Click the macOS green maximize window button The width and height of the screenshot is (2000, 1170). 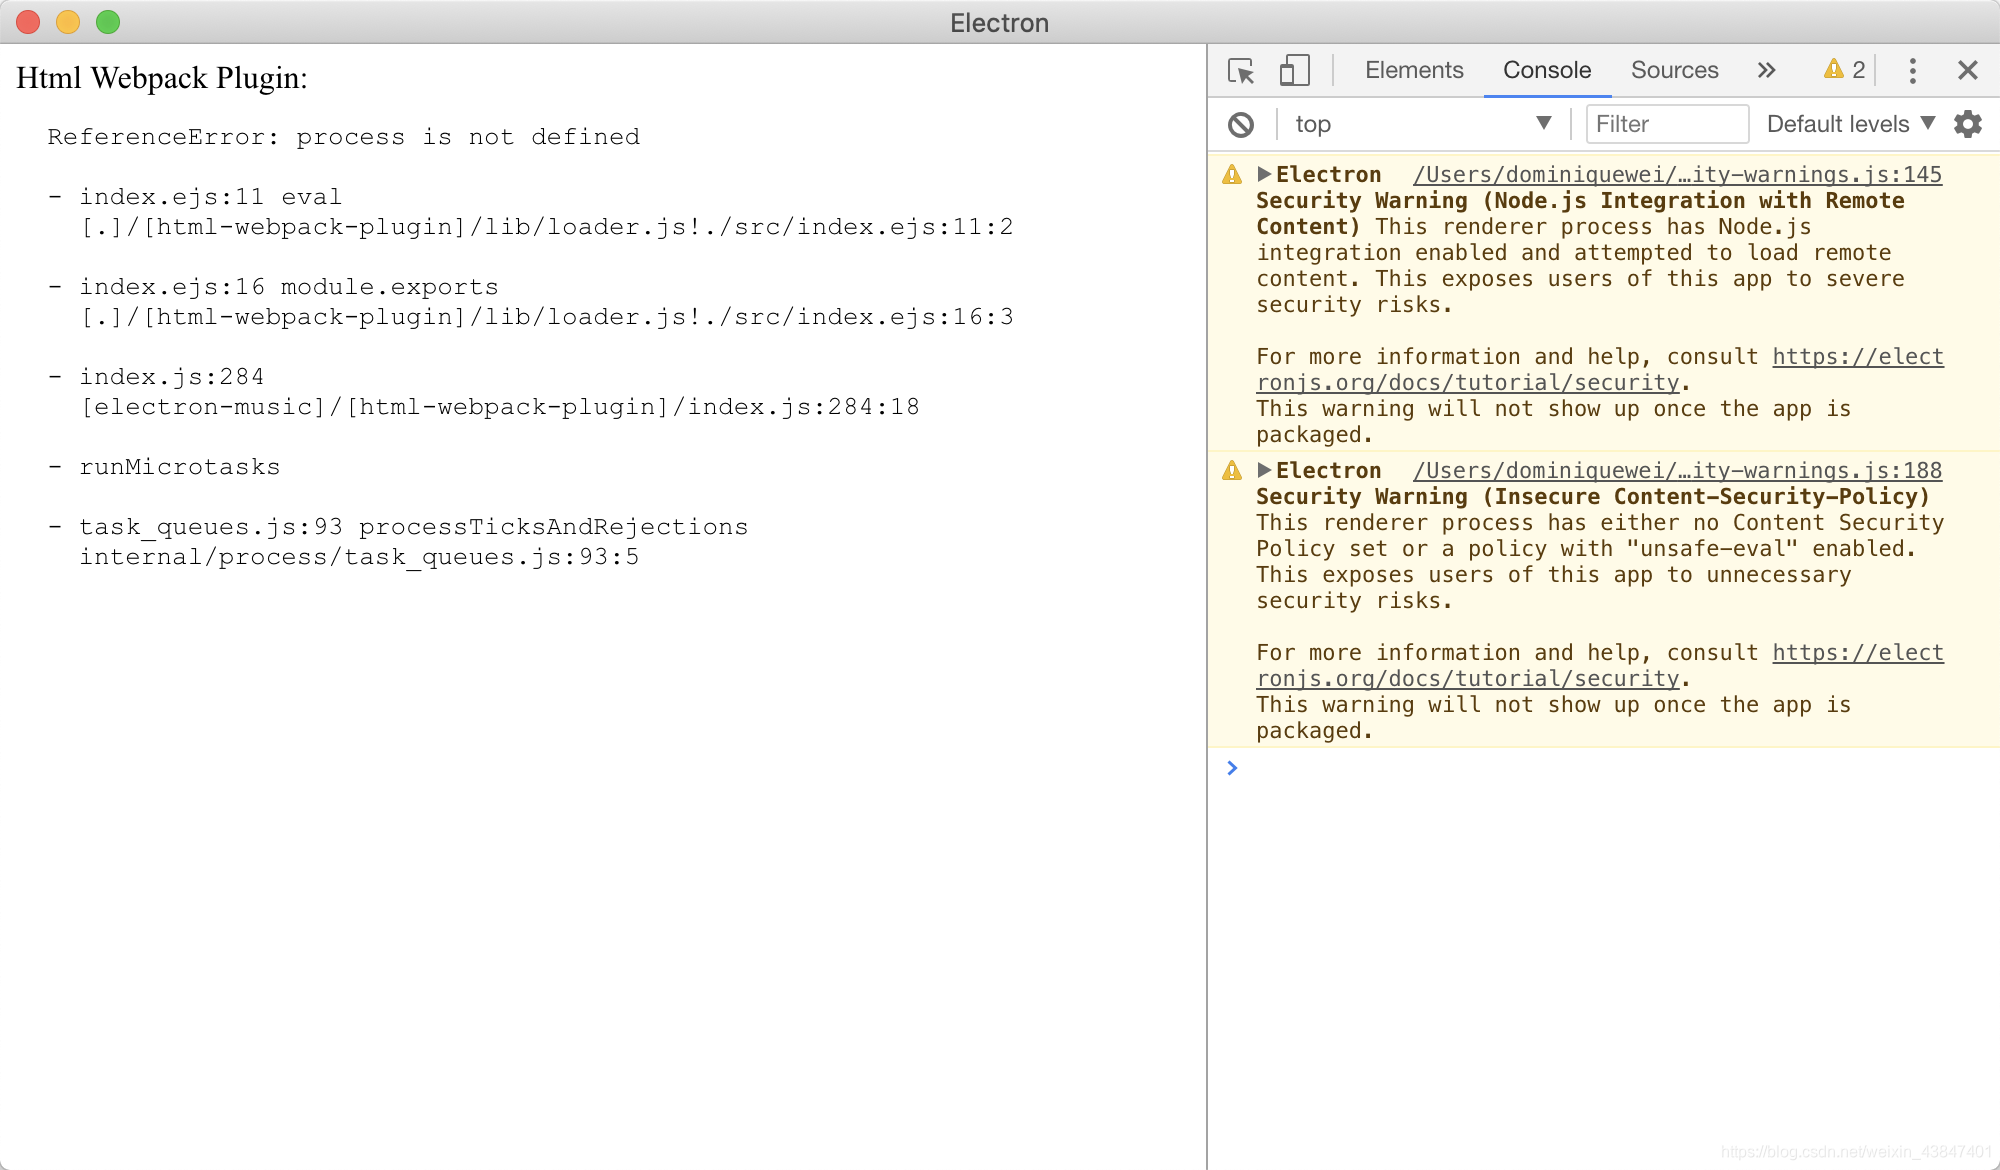[x=108, y=22]
